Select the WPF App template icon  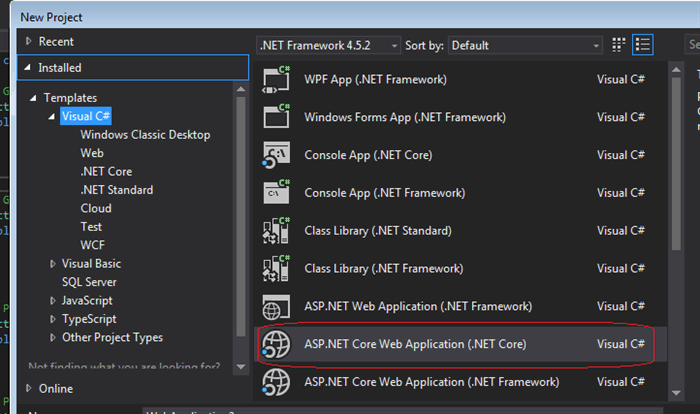pyautogui.click(x=276, y=79)
